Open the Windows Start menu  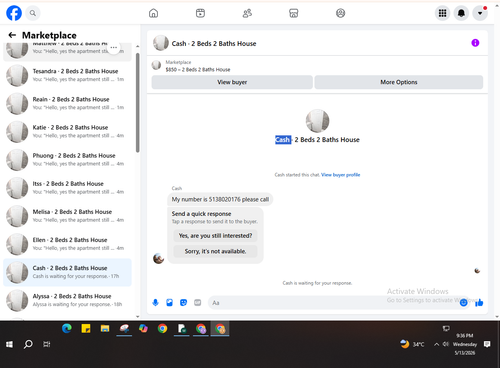(x=9, y=344)
